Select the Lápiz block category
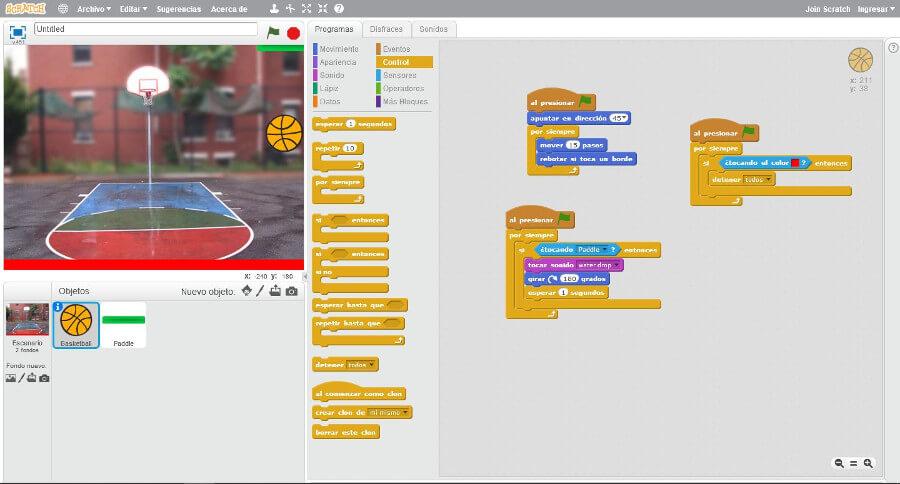Screen dimensions: 900x484 click(329, 88)
